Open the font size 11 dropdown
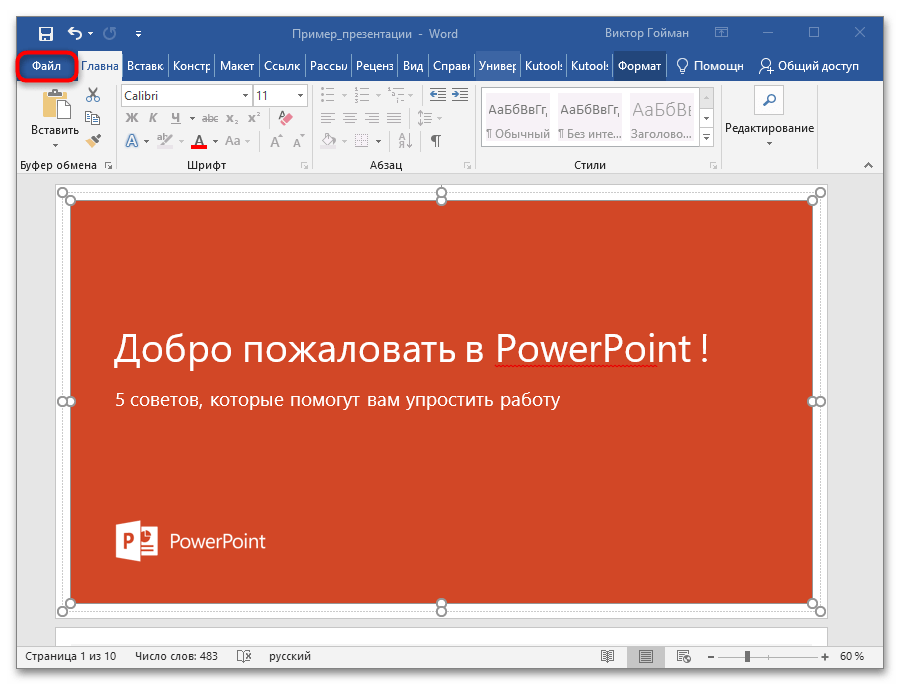Screen dimensions: 900x685 [x=300, y=96]
